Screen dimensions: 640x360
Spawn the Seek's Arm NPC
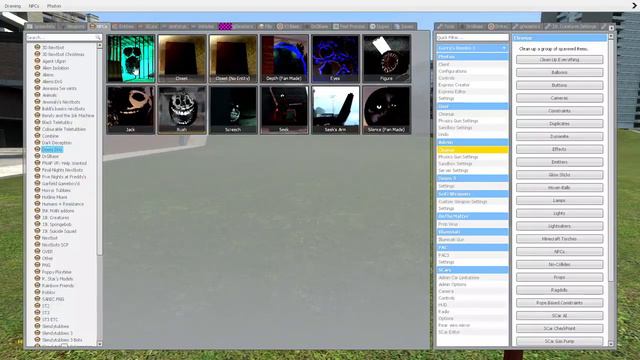335,110
